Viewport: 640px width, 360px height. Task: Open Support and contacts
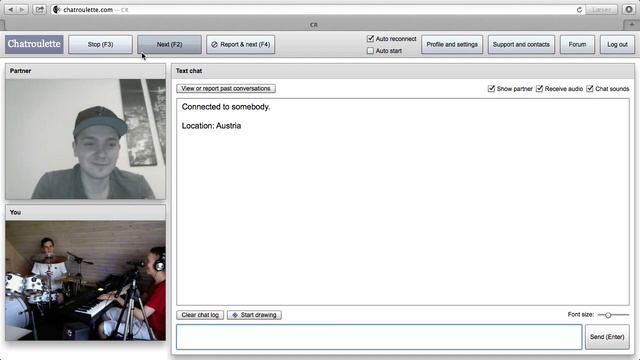point(521,44)
